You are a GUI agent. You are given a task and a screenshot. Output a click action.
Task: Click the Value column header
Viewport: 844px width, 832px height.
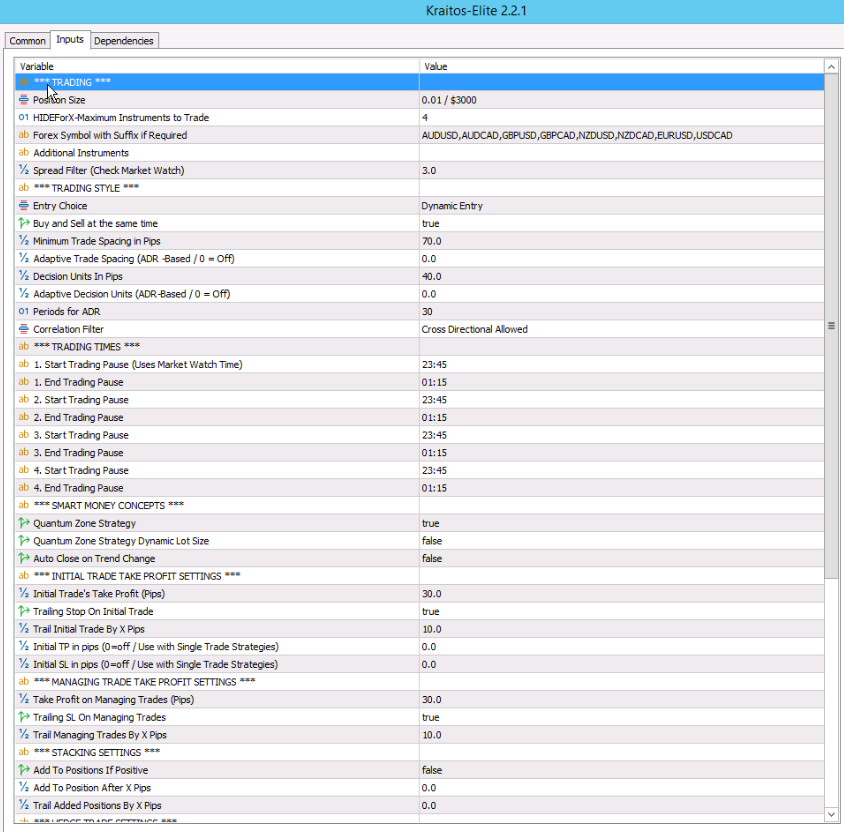(622, 66)
